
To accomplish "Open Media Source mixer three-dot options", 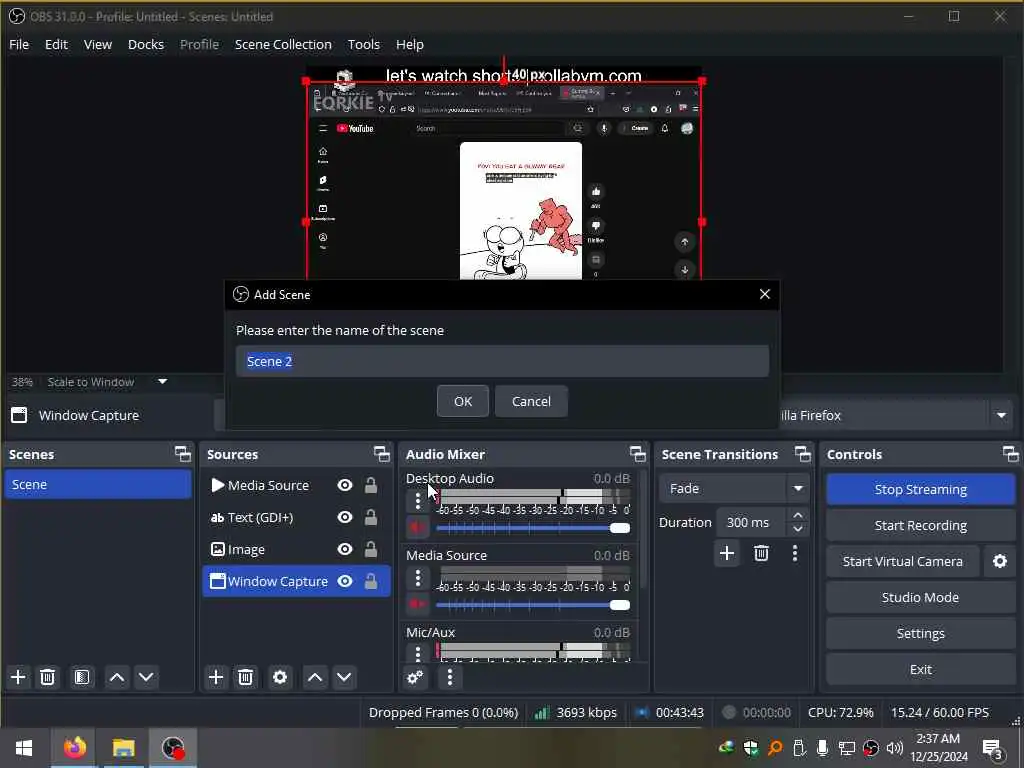I will 418,578.
